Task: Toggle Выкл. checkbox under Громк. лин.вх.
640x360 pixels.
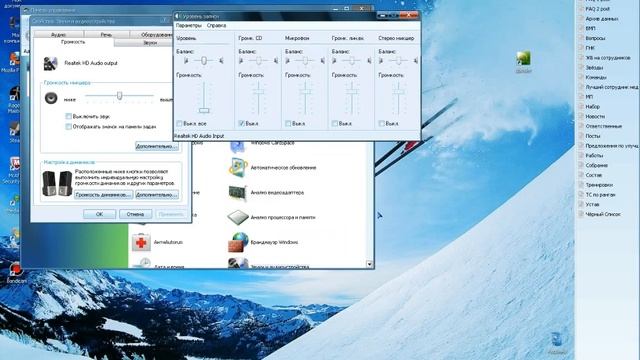Action: 335,123
